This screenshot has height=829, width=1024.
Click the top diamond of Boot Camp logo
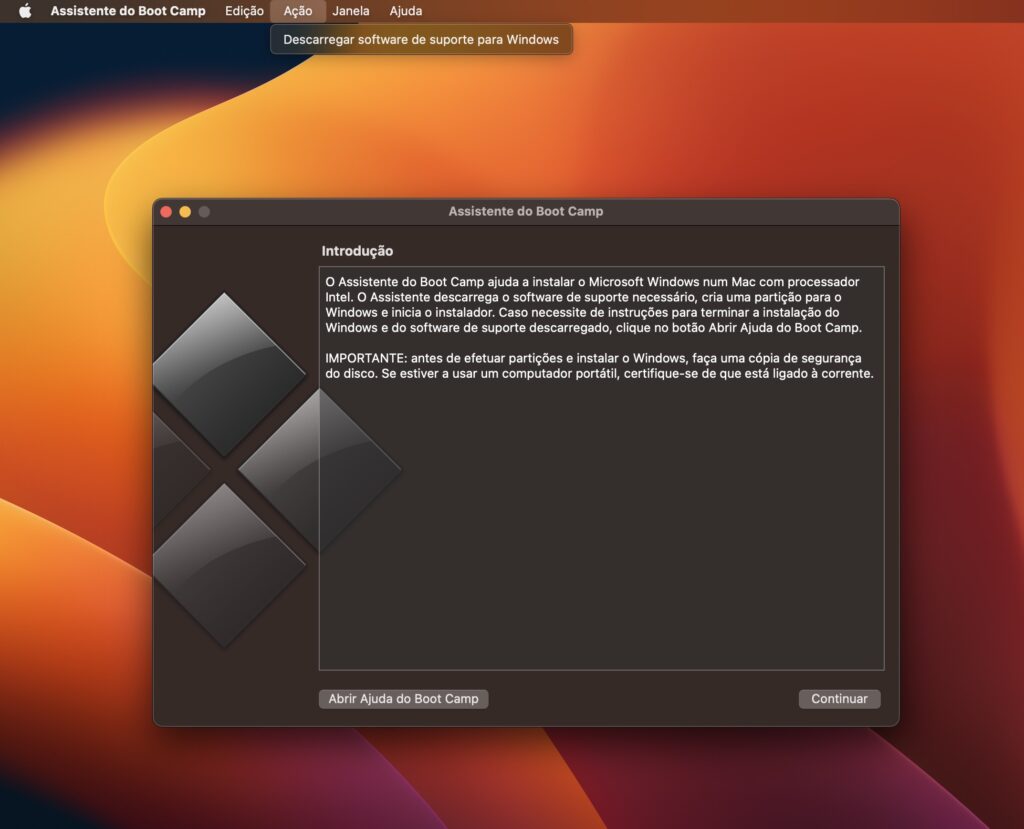(226, 373)
